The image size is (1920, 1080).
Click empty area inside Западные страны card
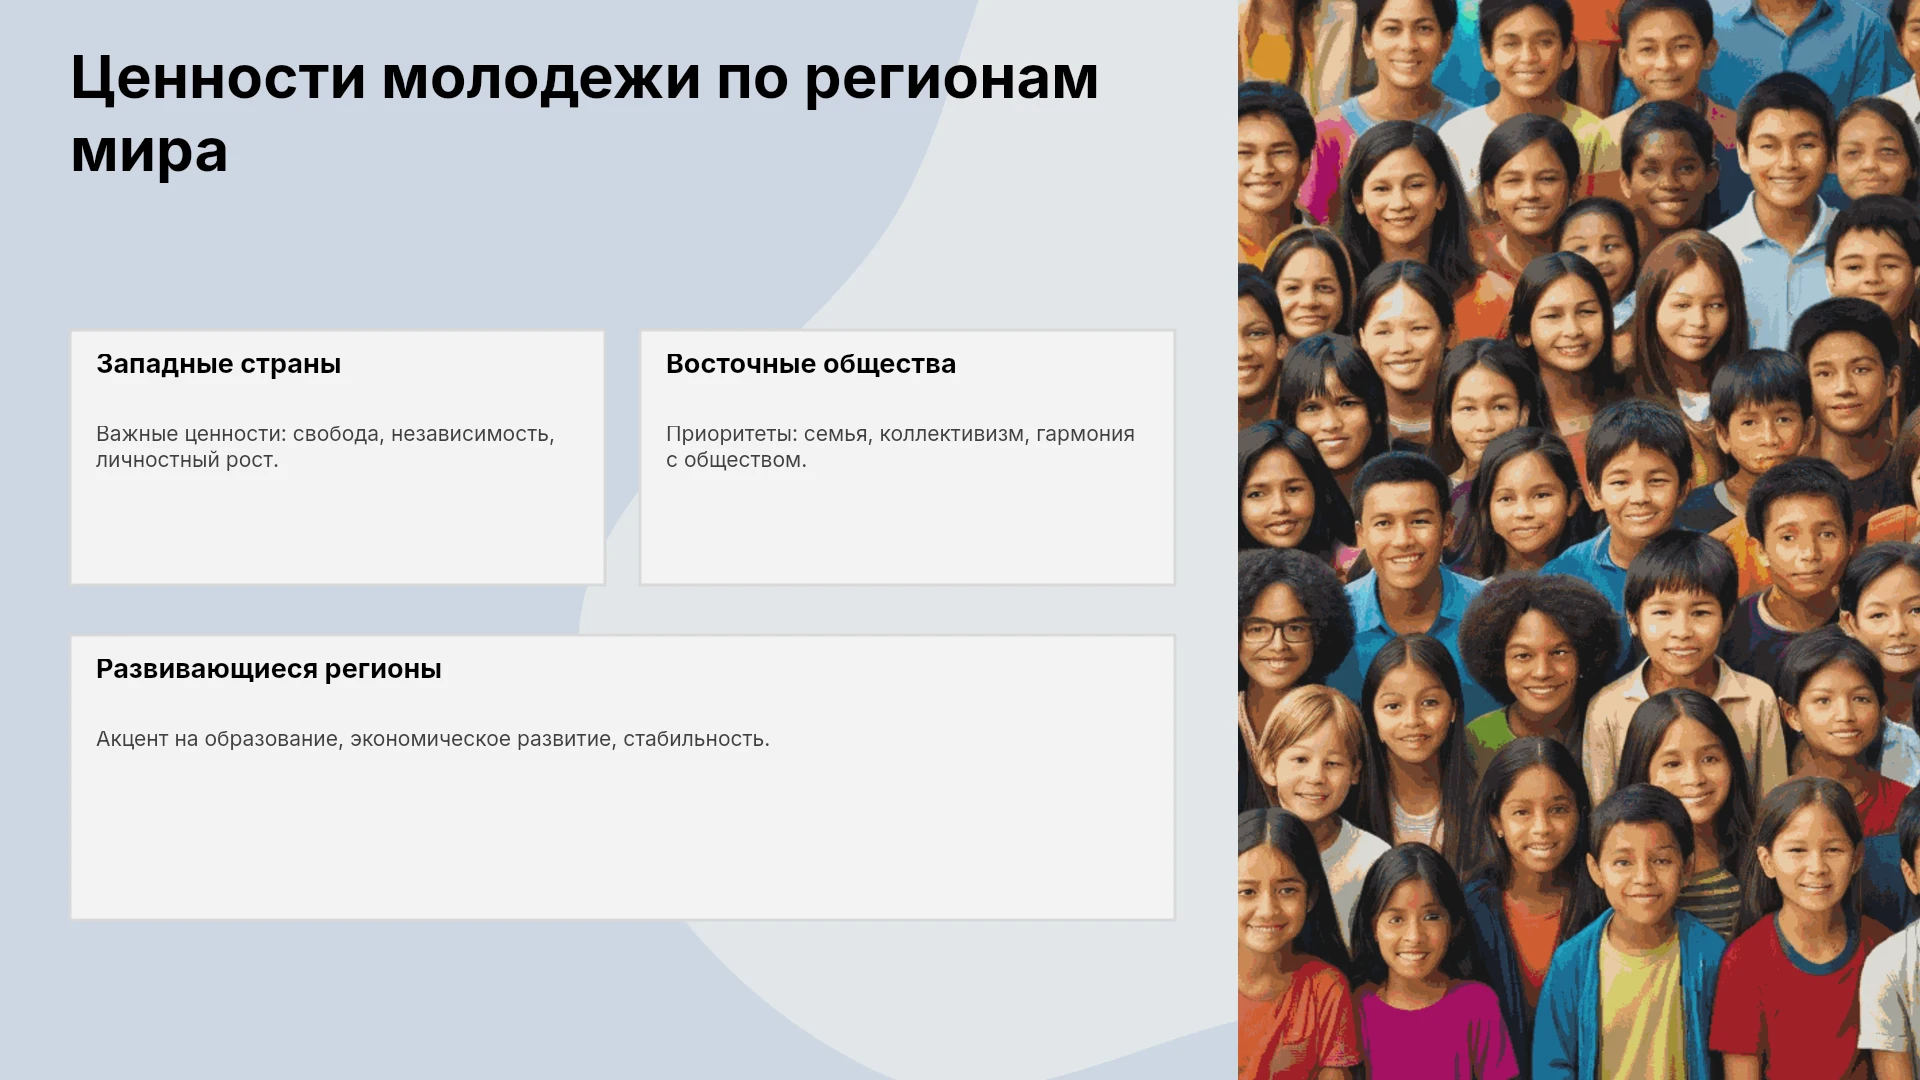[338, 530]
